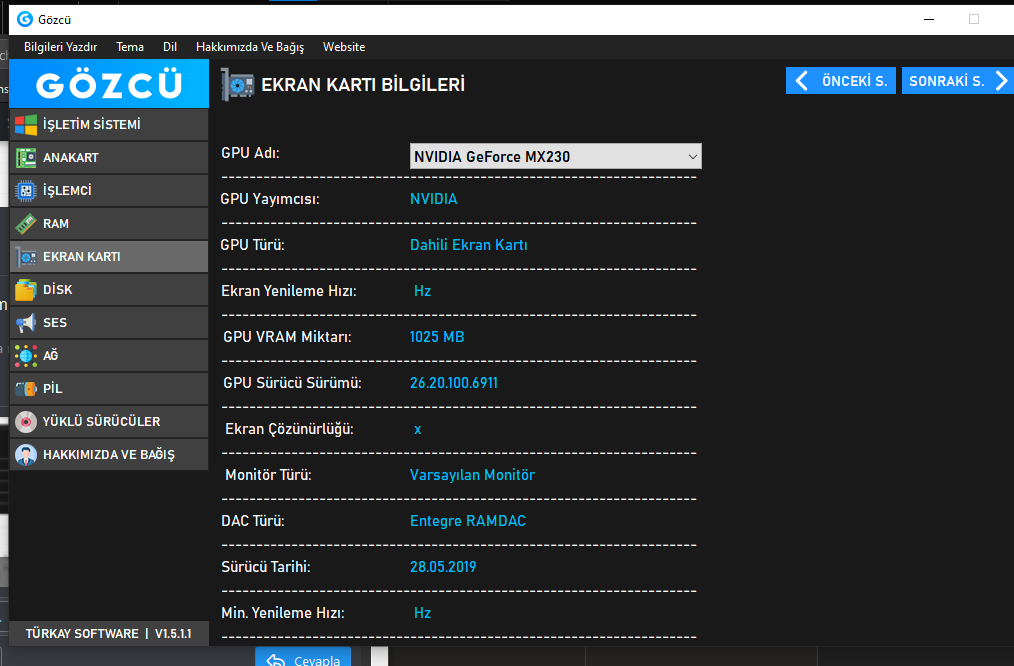Minimize the Gözcü window
The image size is (1014, 666).
(929, 19)
